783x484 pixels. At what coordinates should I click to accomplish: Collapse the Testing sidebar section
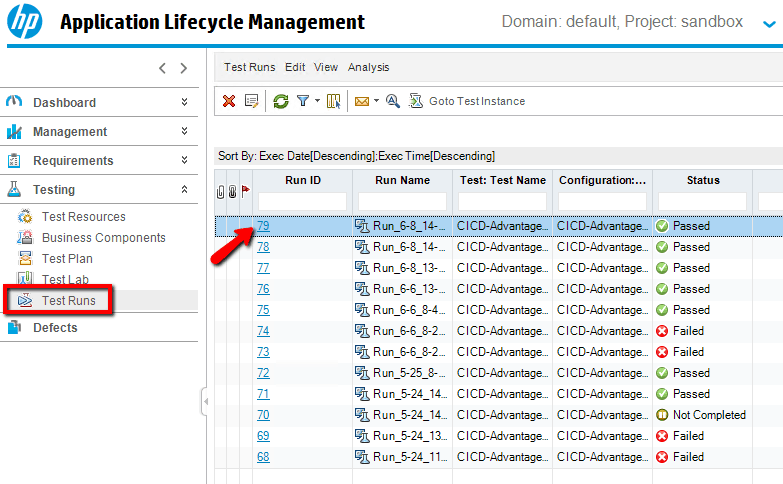[184, 189]
